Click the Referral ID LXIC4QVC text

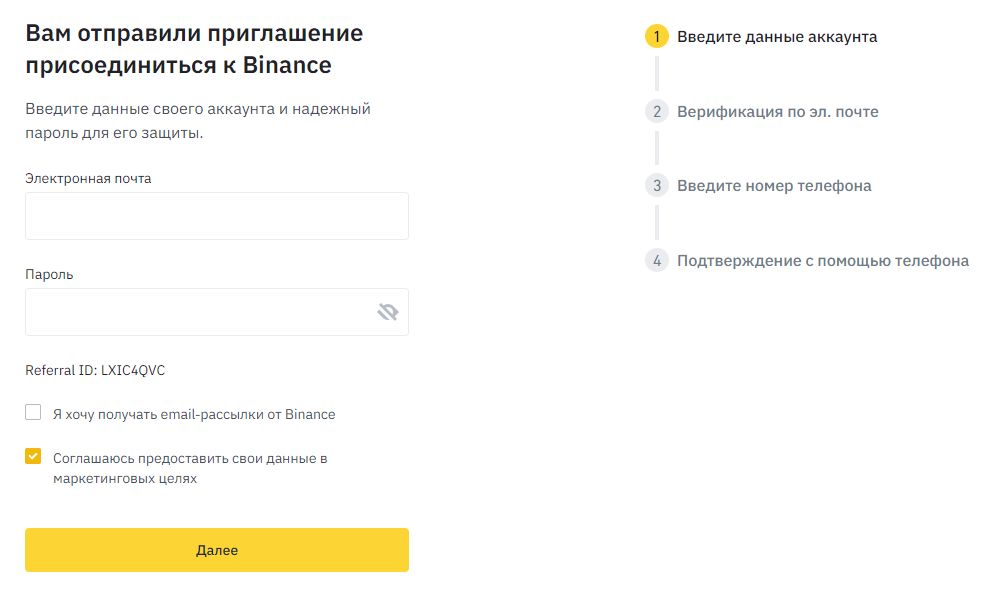click(x=95, y=370)
